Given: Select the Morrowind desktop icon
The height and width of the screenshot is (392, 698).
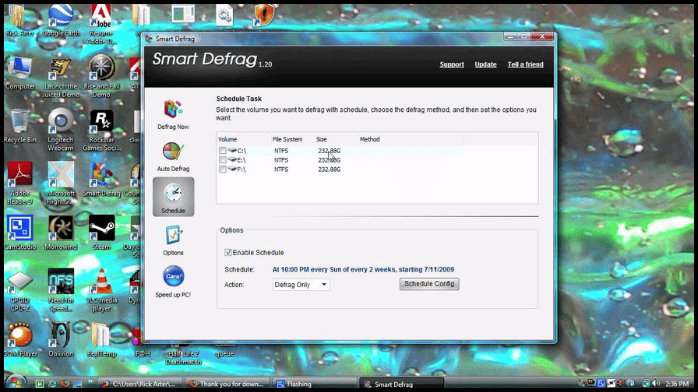Looking at the screenshot, I should 61,233.
